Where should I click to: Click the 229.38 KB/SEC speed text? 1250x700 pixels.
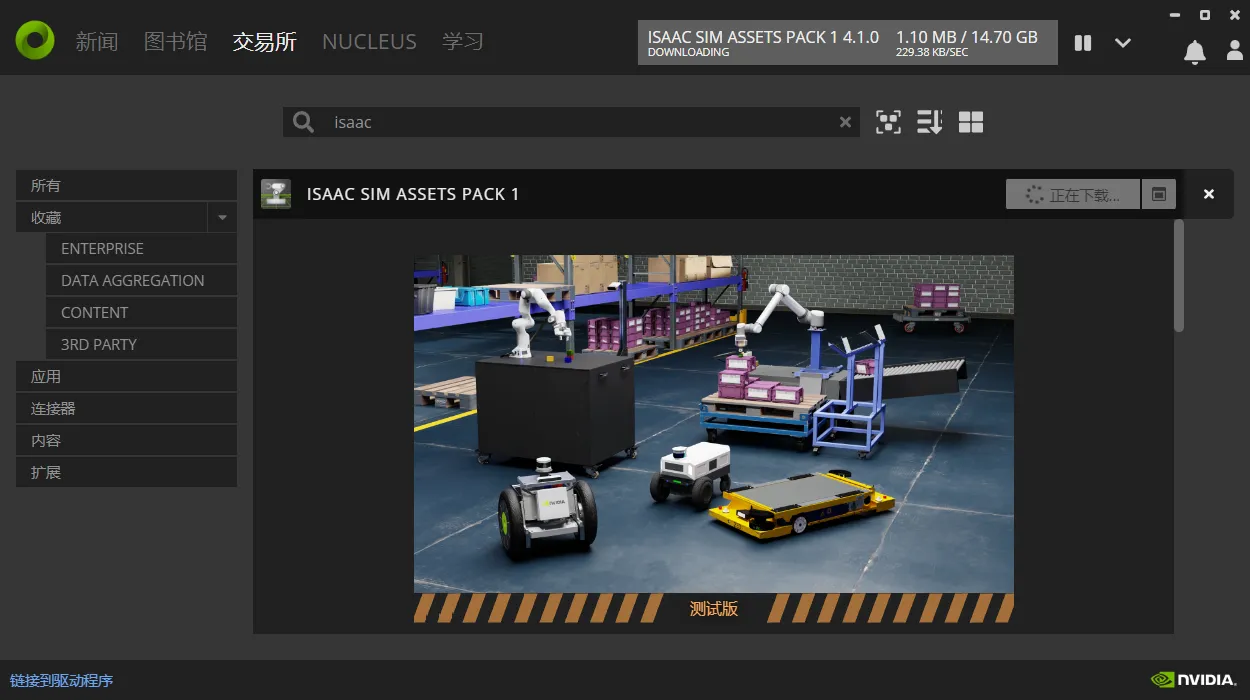[932, 53]
